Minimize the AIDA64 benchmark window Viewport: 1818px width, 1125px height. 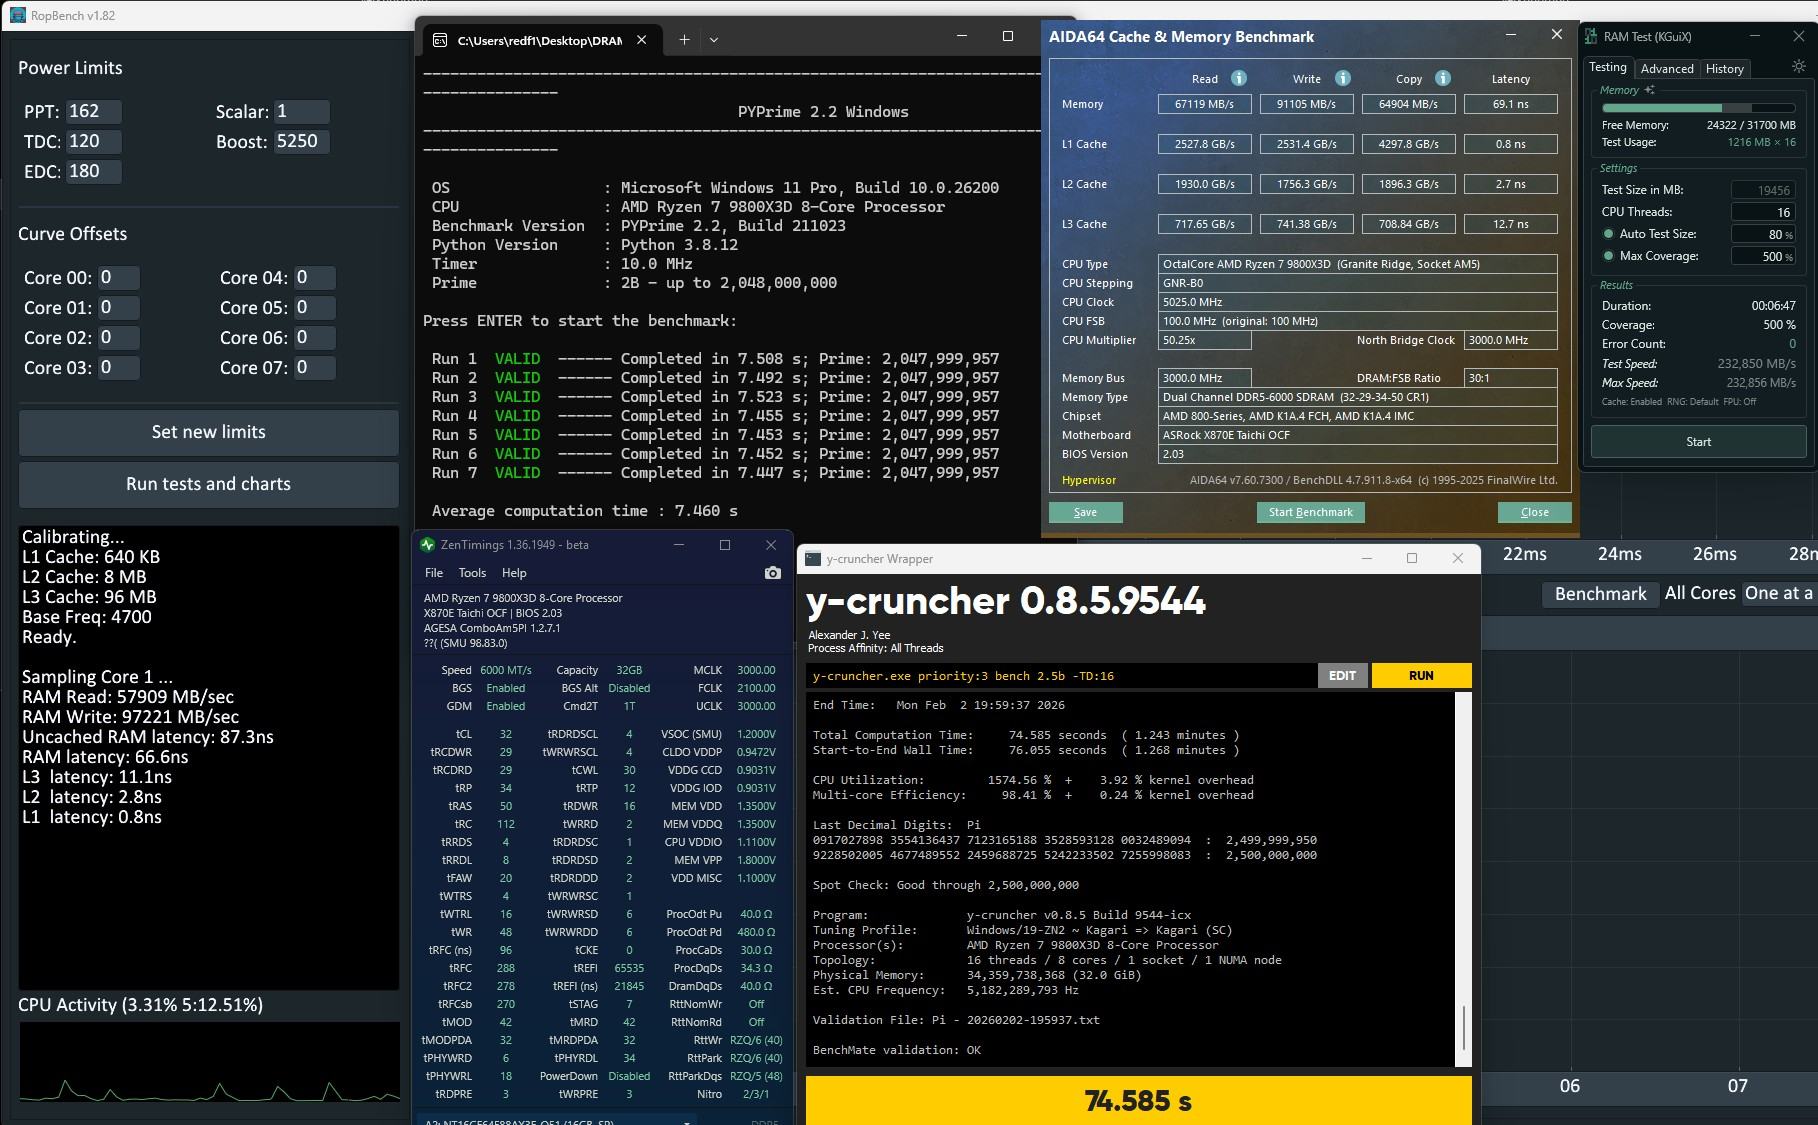[1510, 35]
